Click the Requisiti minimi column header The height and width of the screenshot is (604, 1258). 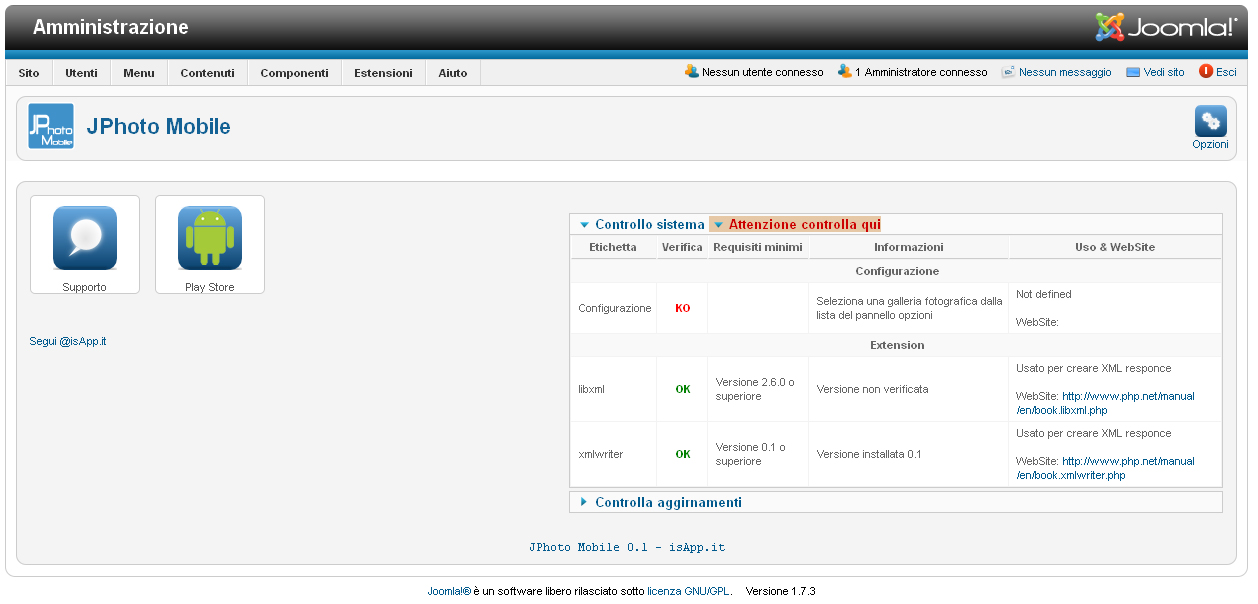click(758, 247)
